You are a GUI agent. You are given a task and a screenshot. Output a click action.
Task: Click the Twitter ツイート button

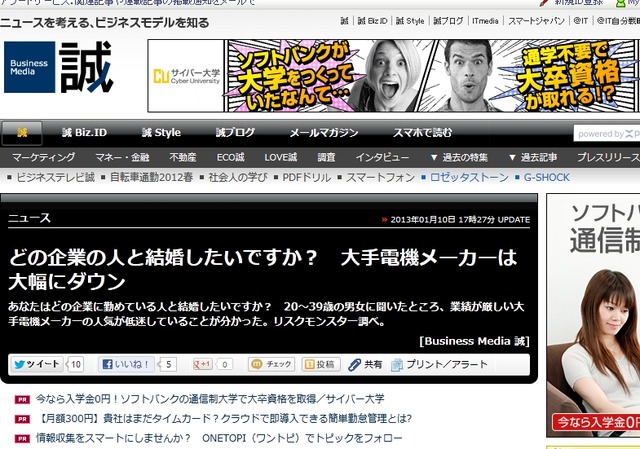[37, 364]
